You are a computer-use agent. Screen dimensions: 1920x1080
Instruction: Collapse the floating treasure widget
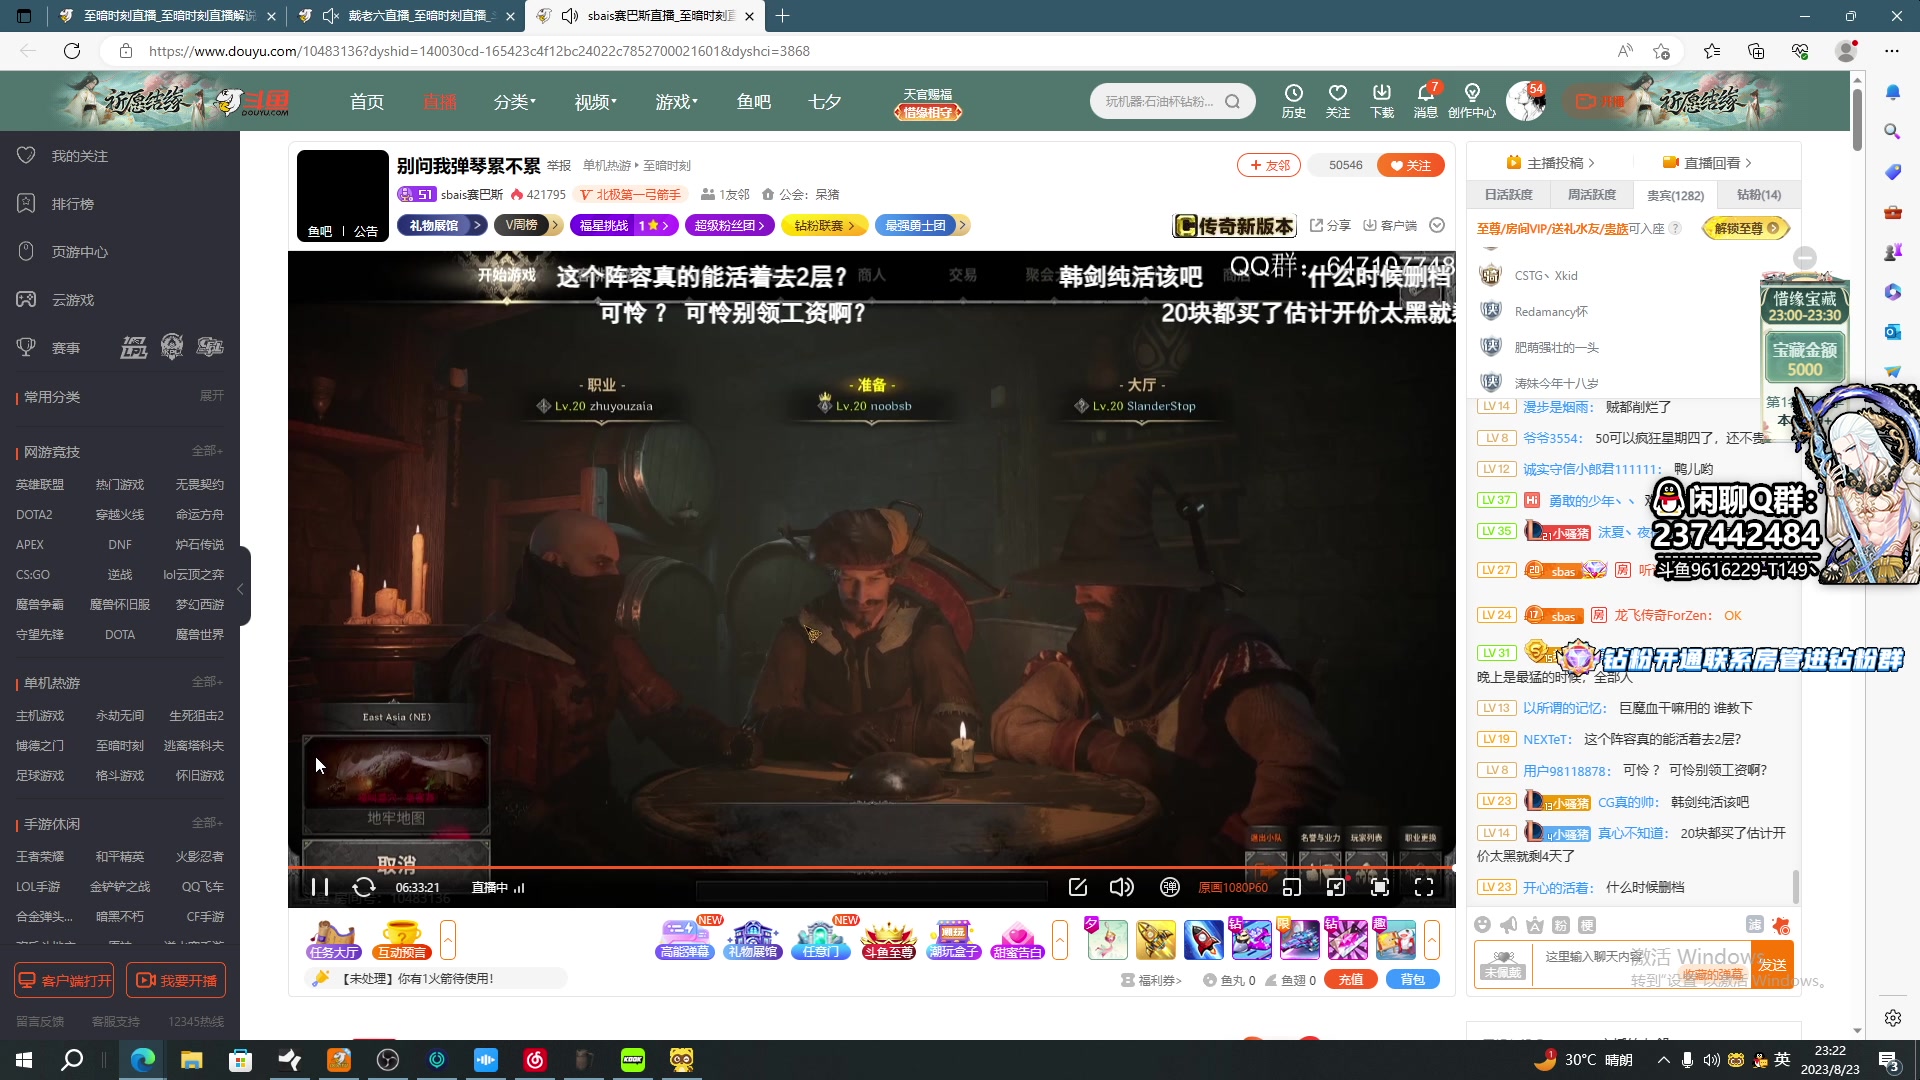coord(1805,258)
